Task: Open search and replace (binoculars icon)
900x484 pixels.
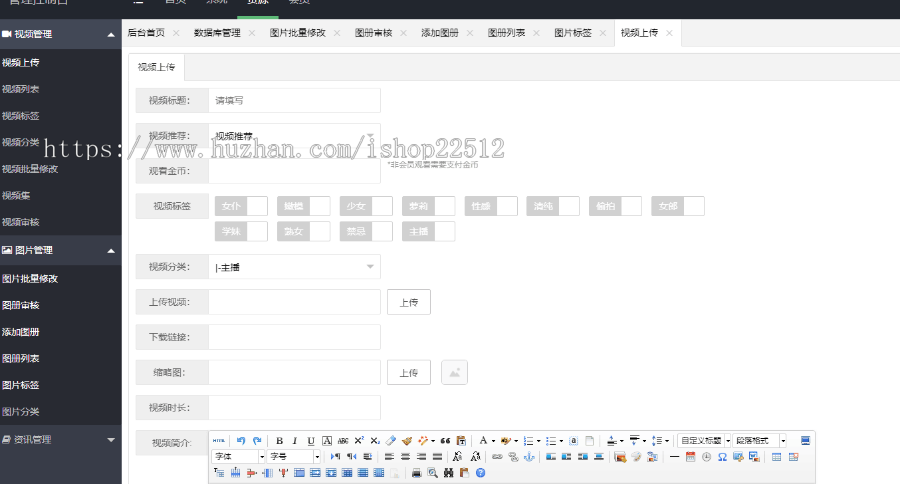Action: coord(448,473)
